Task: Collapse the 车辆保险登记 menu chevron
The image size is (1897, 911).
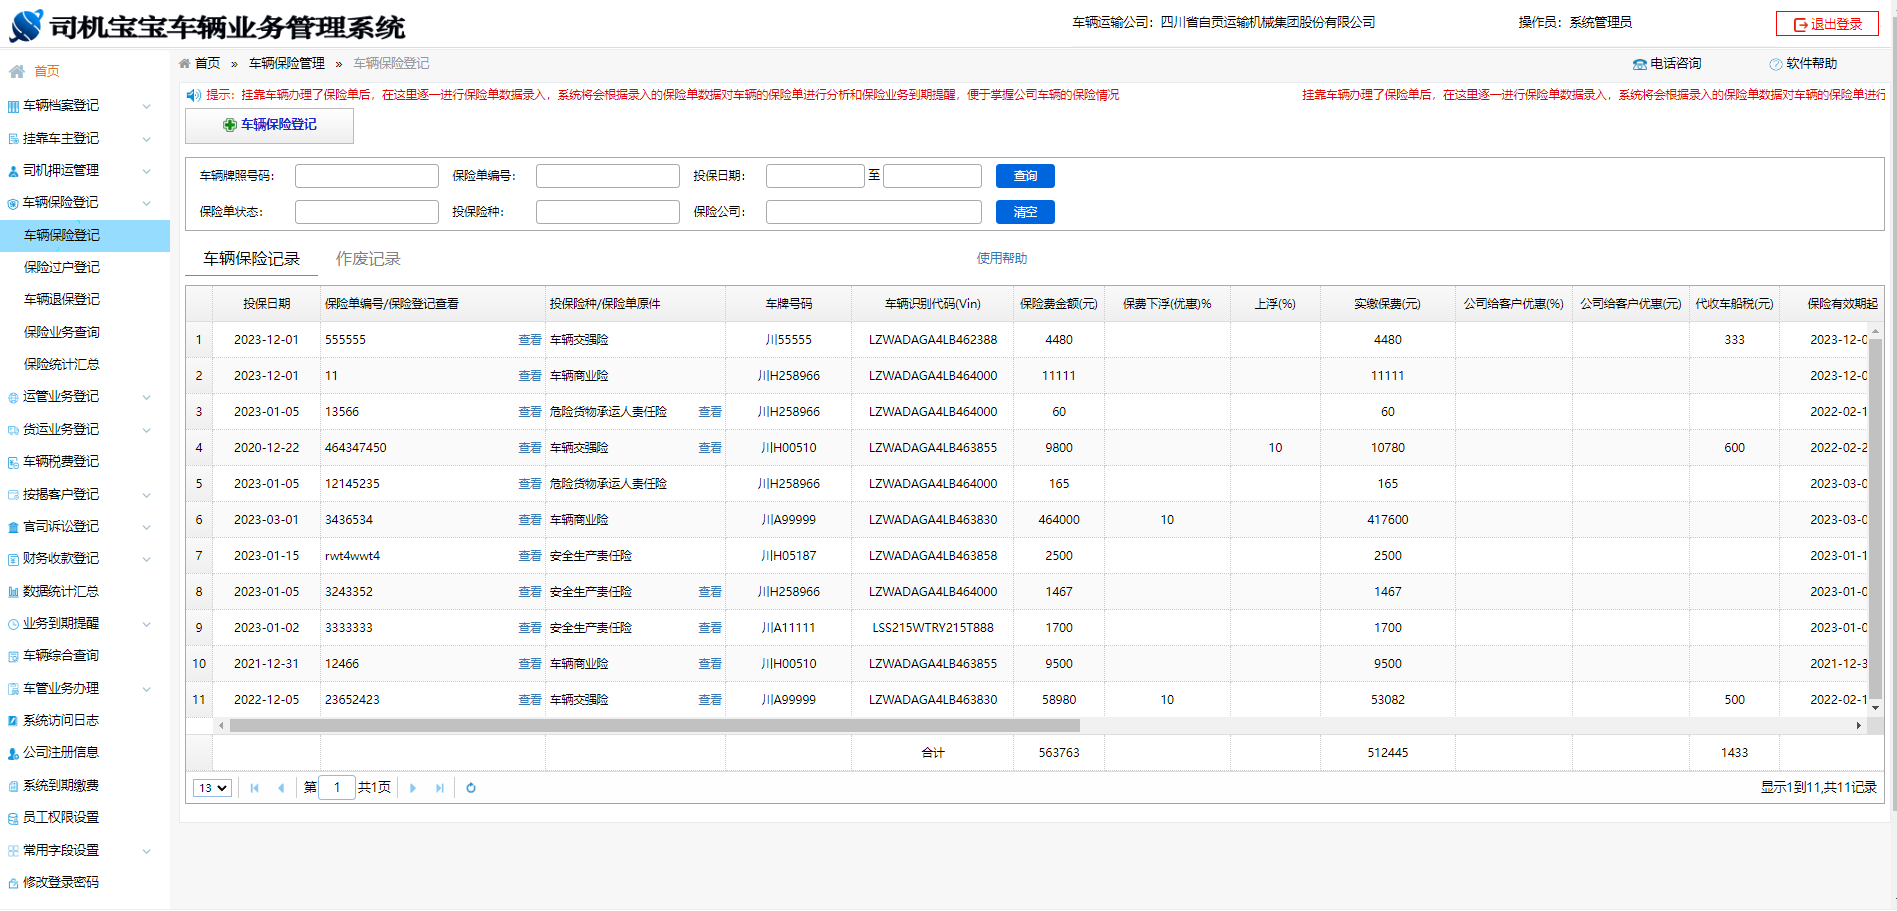Action: [x=147, y=203]
